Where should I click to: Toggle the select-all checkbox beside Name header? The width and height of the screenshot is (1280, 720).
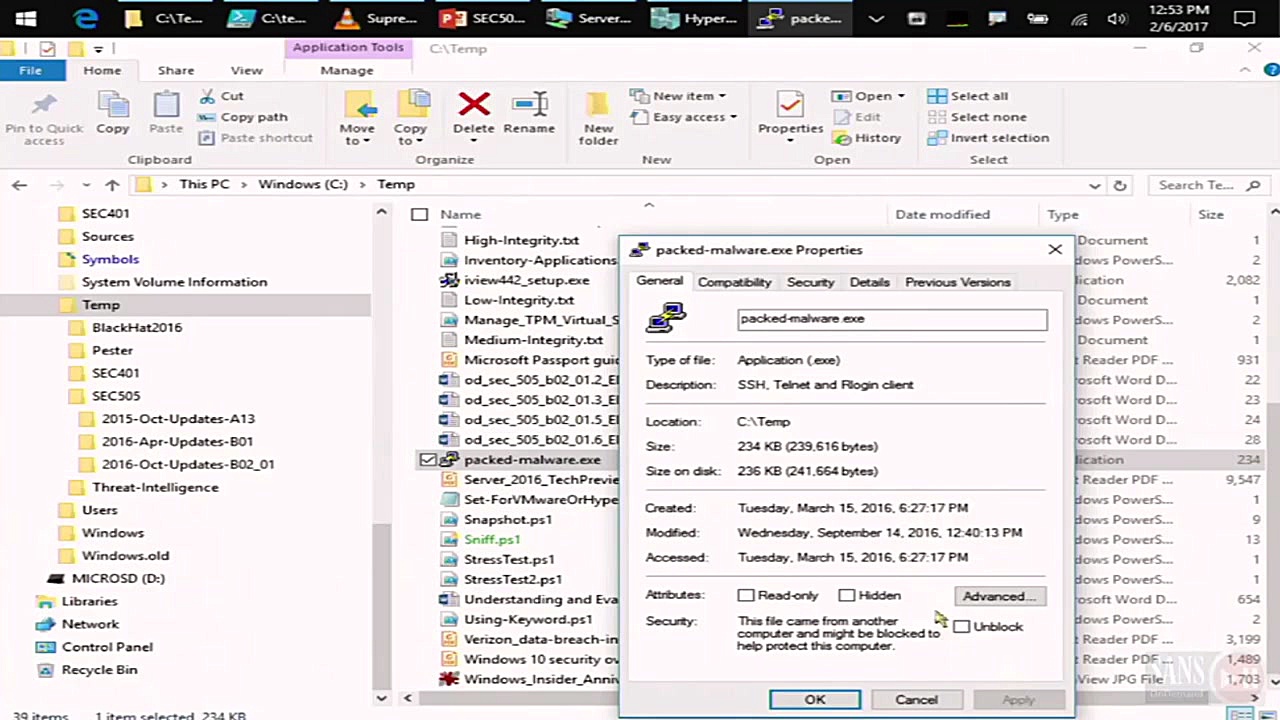[420, 215]
